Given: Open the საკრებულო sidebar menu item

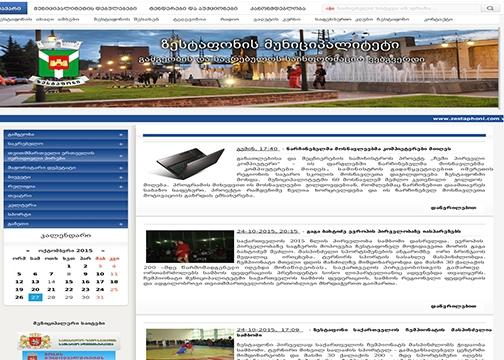Looking at the screenshot, I should click(66, 144).
